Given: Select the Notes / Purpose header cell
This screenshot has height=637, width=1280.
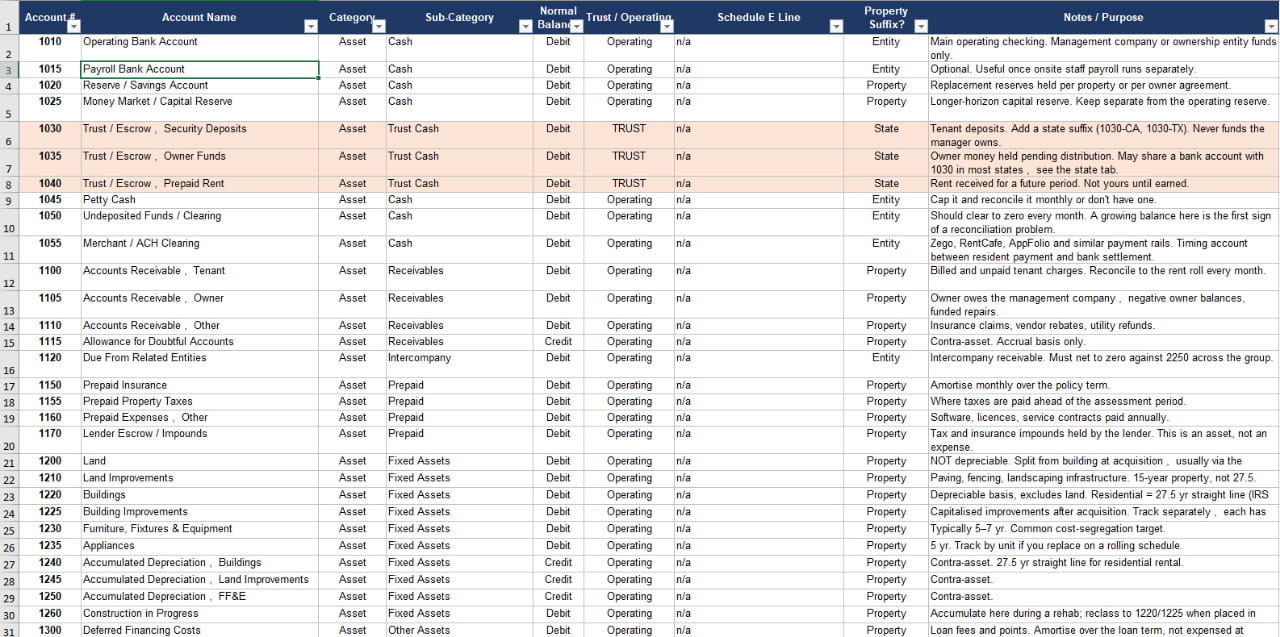Looking at the screenshot, I should [1103, 17].
